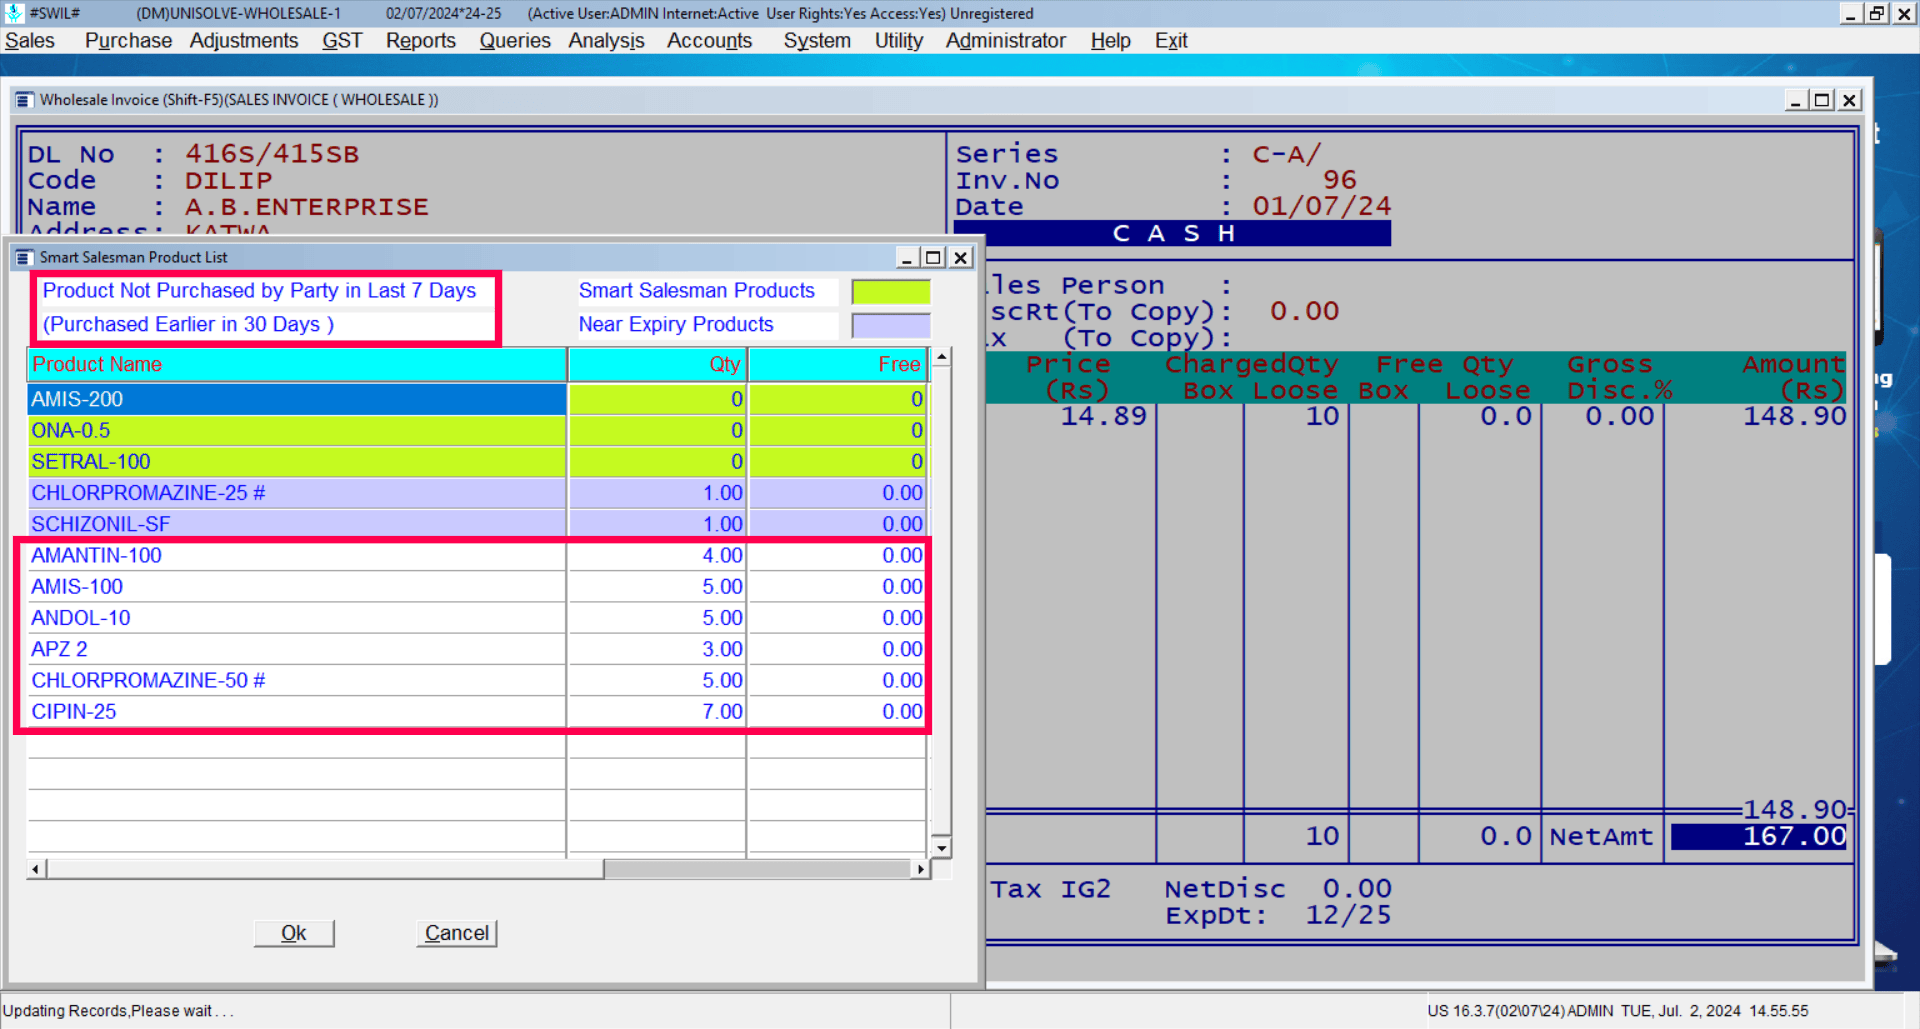Image resolution: width=1920 pixels, height=1029 pixels.
Task: Minimize the main SWIL application window
Action: [1851, 13]
